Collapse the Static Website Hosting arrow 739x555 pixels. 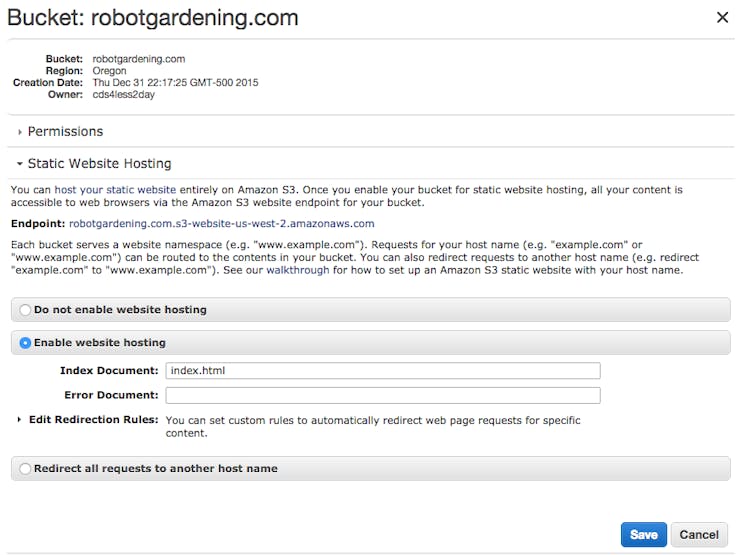click(x=19, y=164)
